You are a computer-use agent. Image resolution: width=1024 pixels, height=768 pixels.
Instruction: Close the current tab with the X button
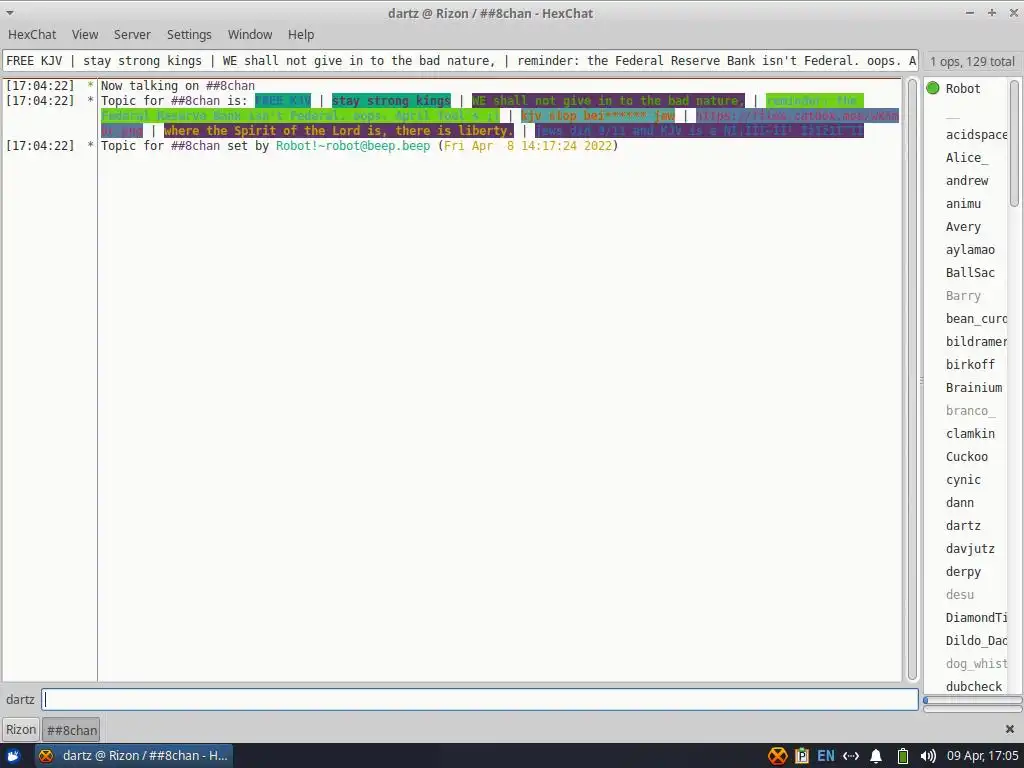[1010, 729]
